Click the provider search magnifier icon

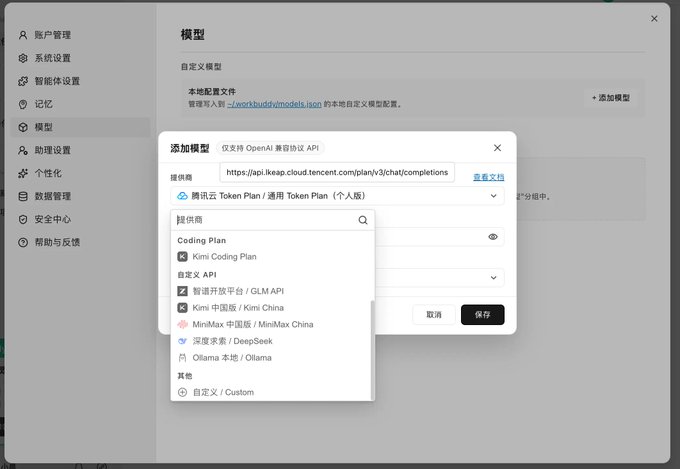pyautogui.click(x=363, y=220)
